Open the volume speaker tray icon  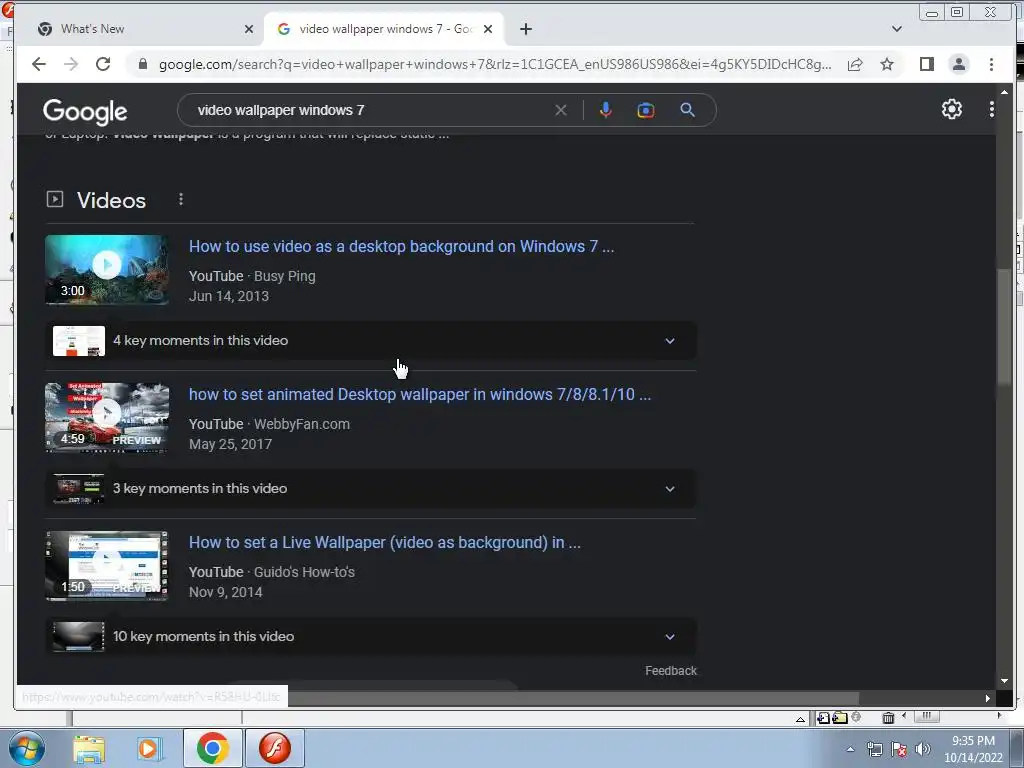pos(923,749)
